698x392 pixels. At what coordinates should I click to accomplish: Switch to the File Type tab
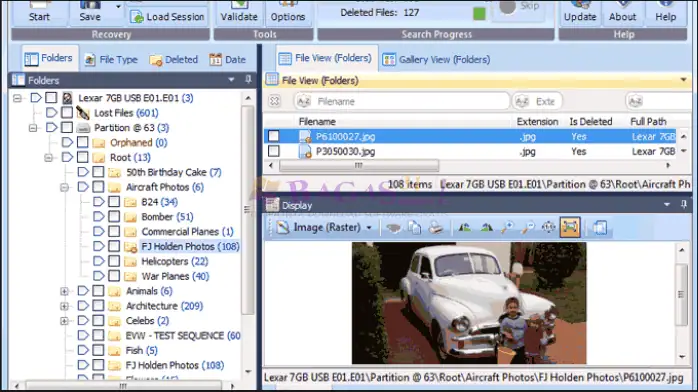point(111,60)
